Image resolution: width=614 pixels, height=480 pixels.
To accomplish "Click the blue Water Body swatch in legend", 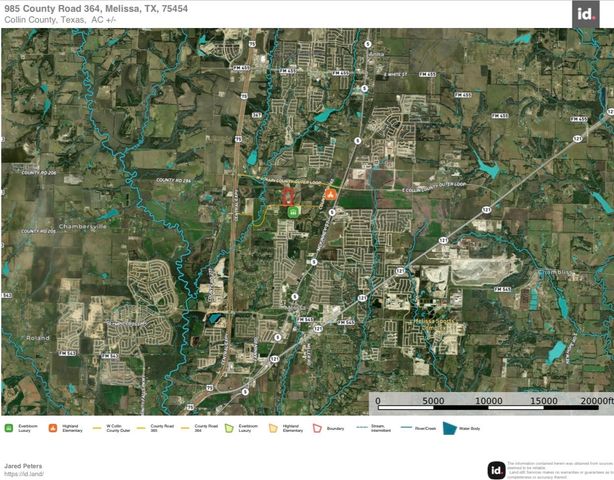I will 450,428.
